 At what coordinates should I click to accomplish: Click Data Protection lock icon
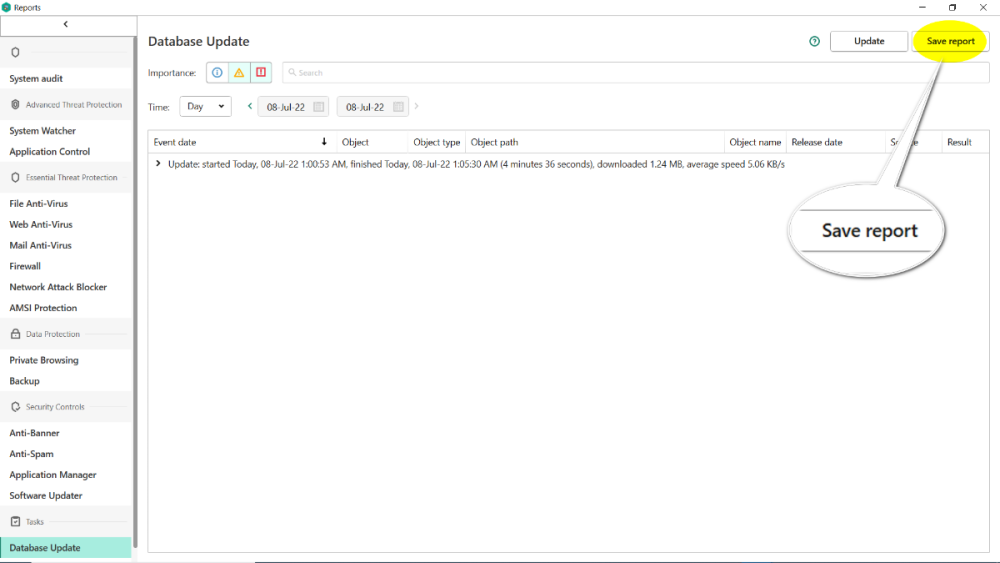[15, 333]
